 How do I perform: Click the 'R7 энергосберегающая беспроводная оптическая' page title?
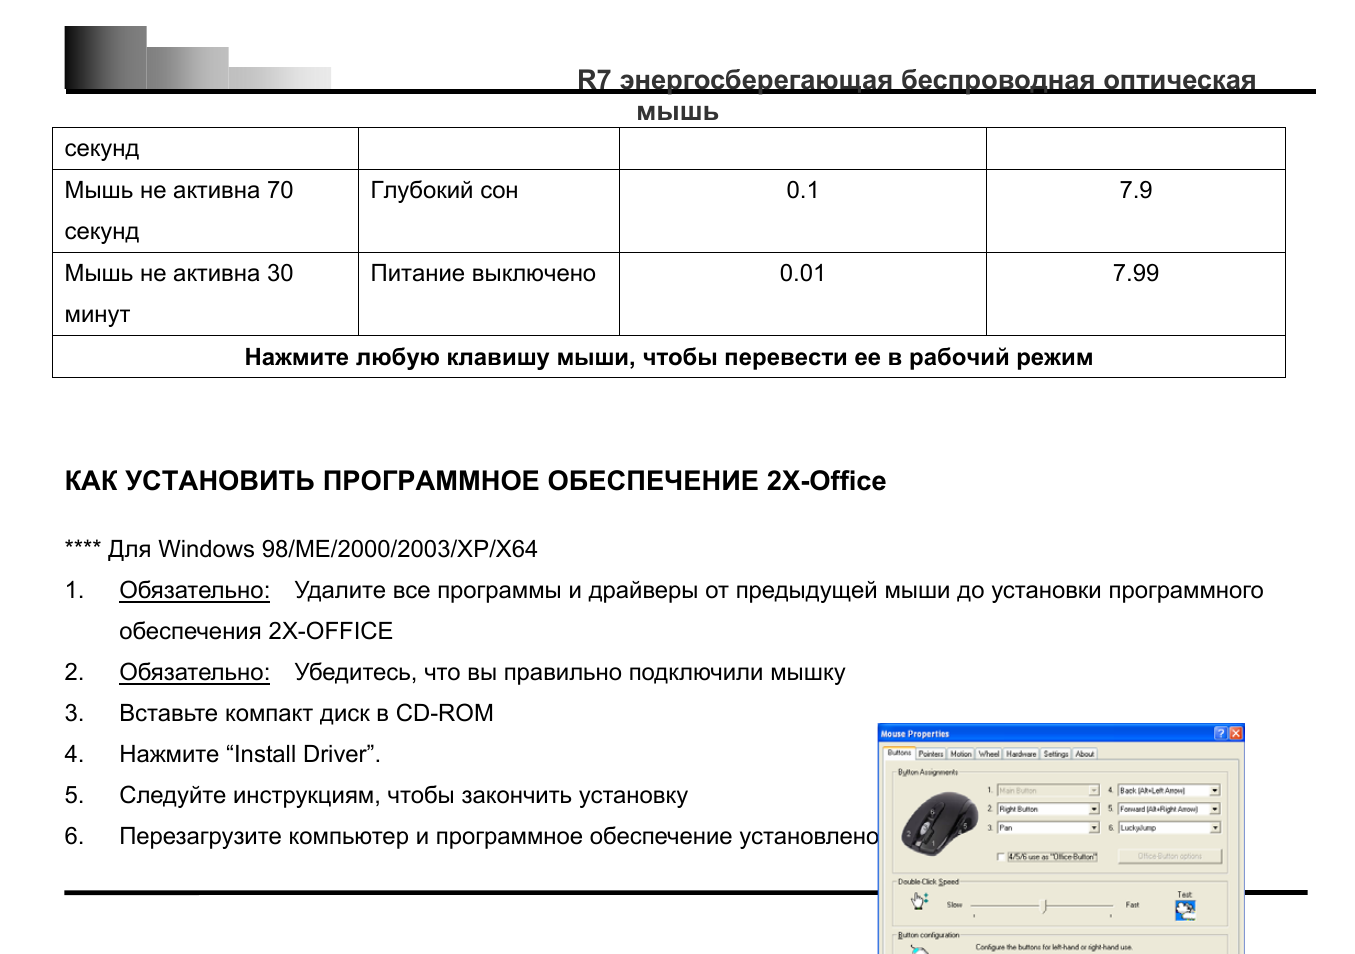click(x=917, y=80)
